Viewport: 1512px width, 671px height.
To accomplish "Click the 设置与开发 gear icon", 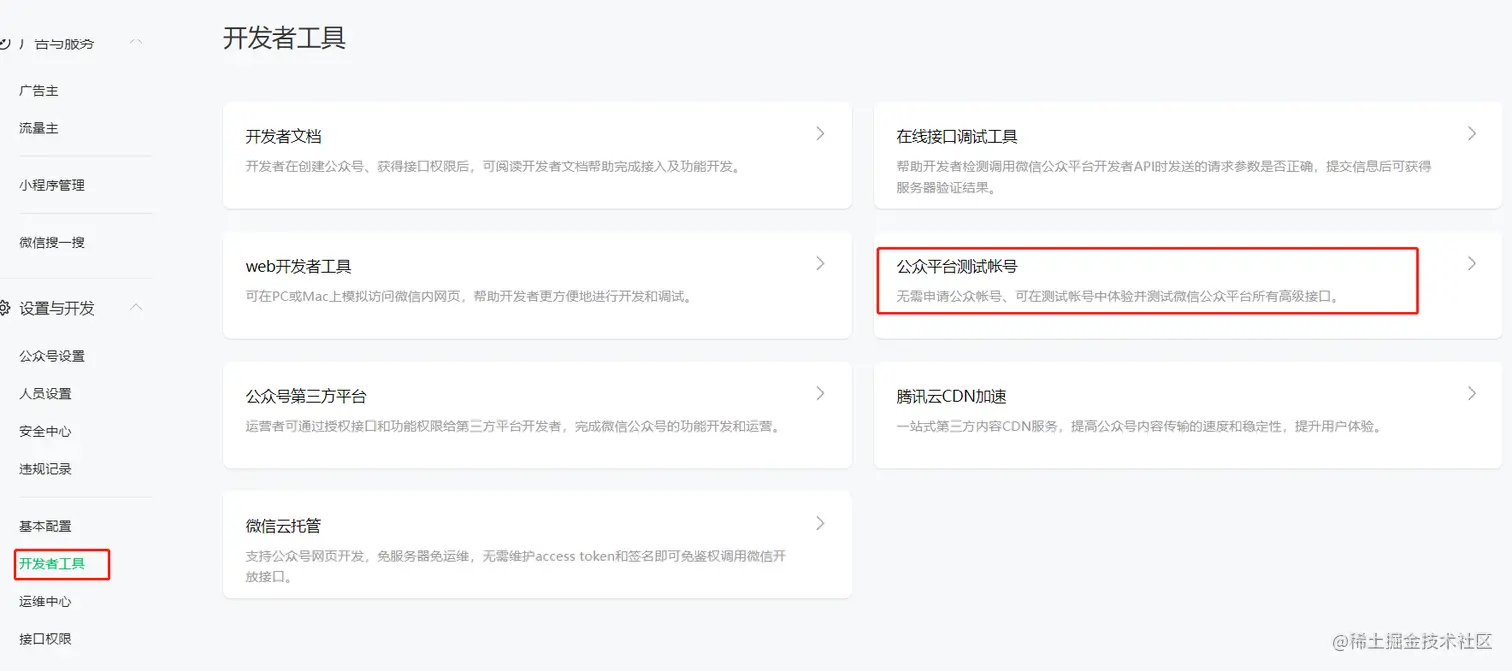I will click(x=4, y=308).
